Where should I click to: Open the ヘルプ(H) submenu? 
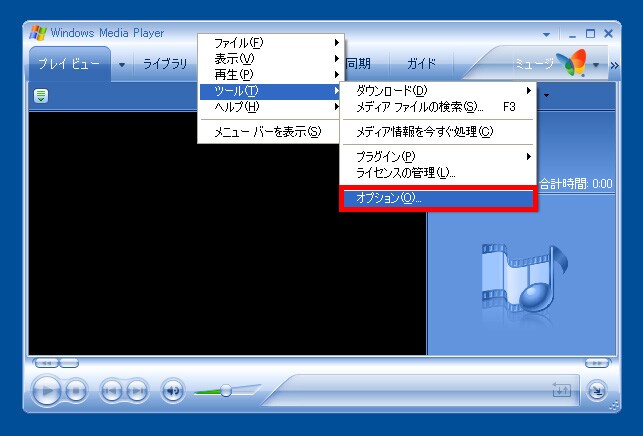[x=271, y=107]
